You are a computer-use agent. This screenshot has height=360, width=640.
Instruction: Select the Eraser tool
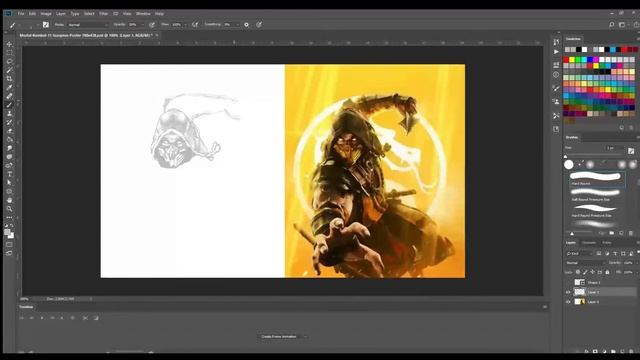pyautogui.click(x=9, y=131)
